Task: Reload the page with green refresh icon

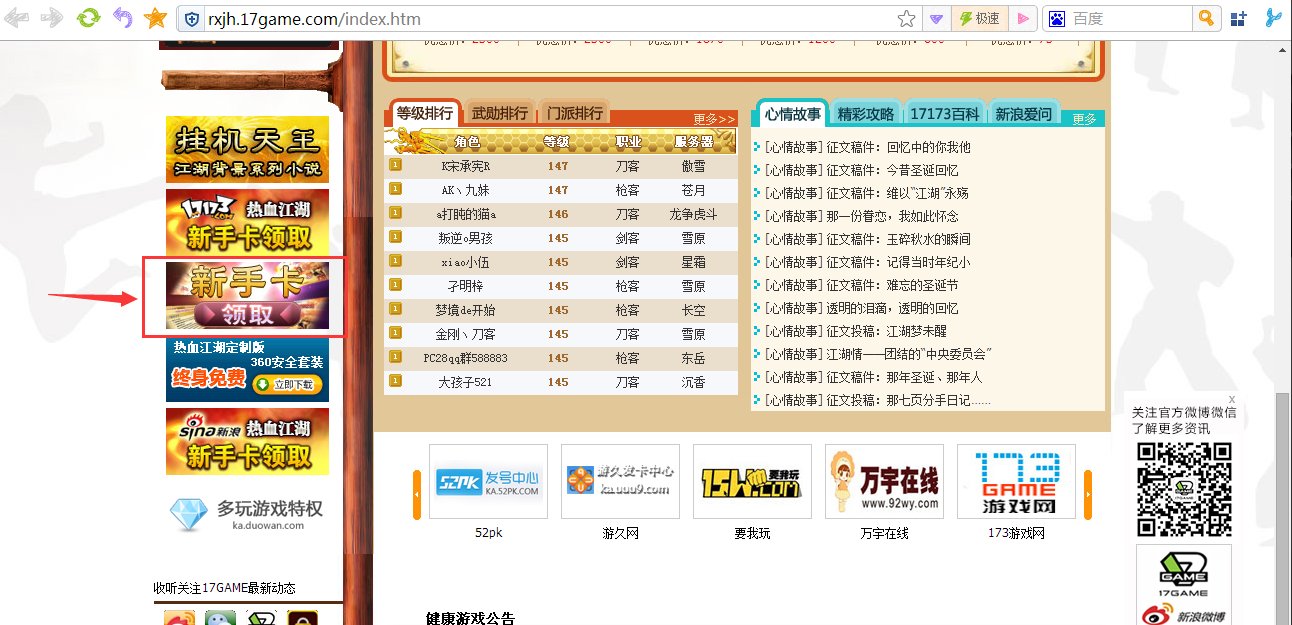Action: tap(88, 17)
